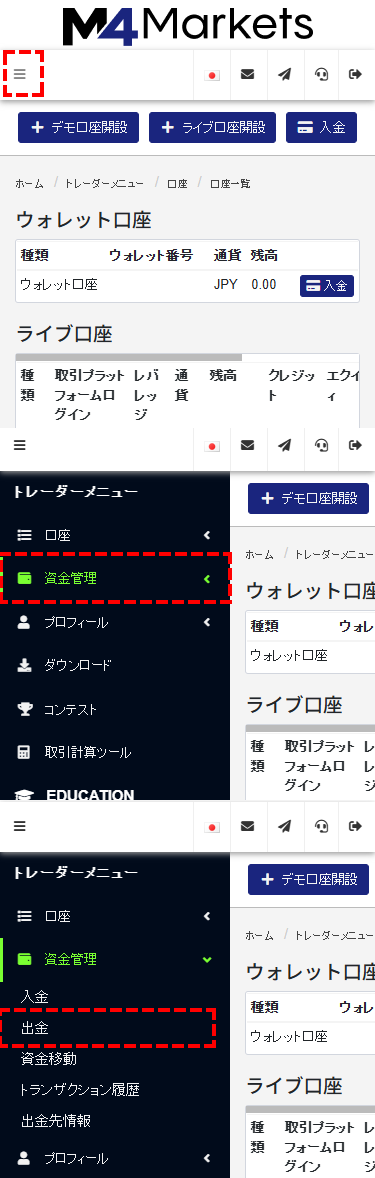Click headset icon in screenshot showing 出金 submenu
The width and height of the screenshot is (375, 1178).
coord(321,826)
